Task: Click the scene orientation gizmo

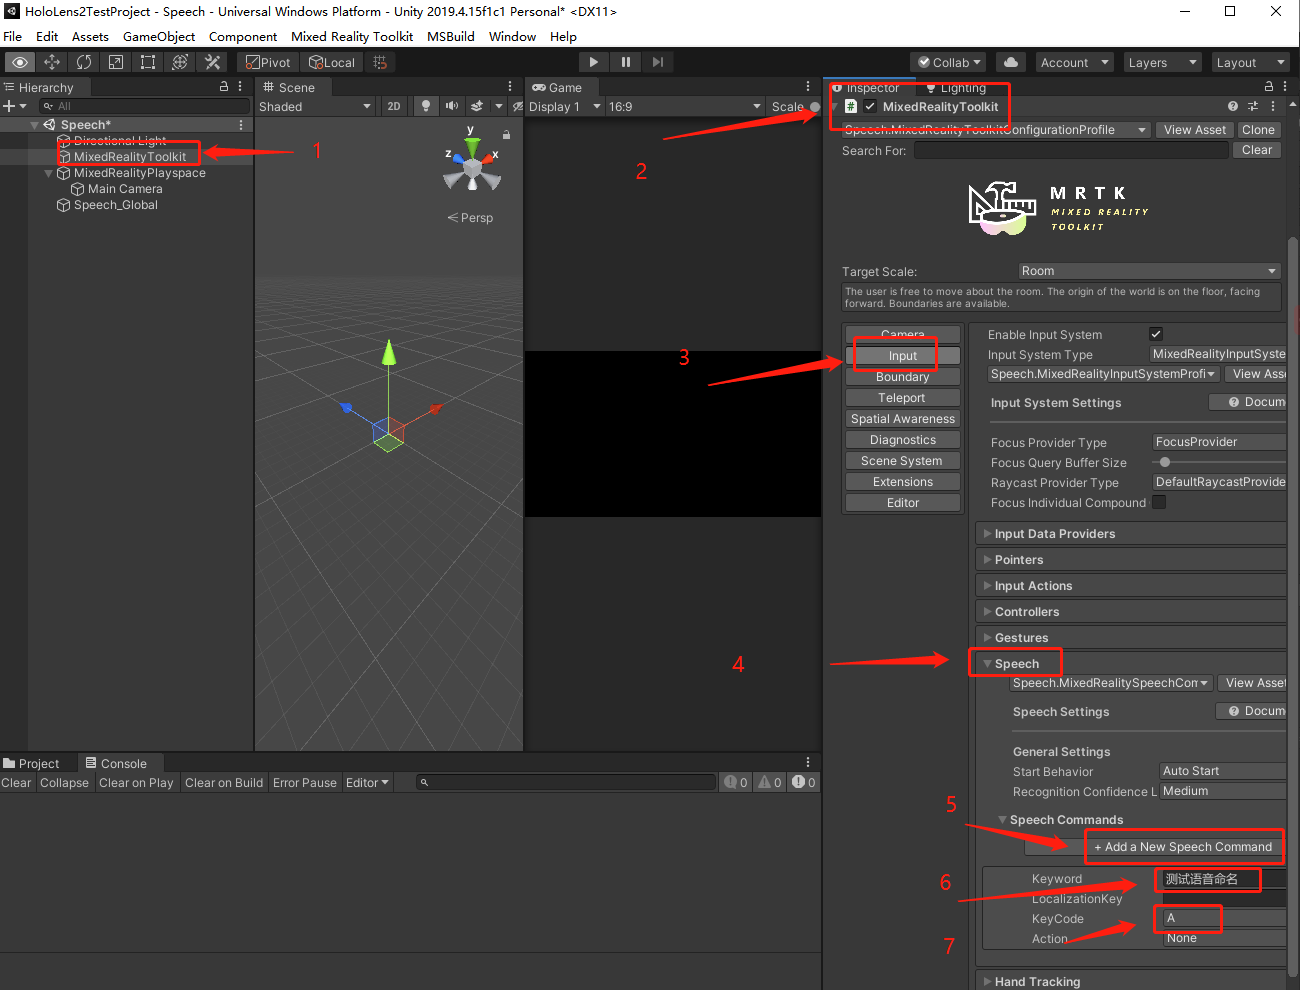Action: (471, 165)
